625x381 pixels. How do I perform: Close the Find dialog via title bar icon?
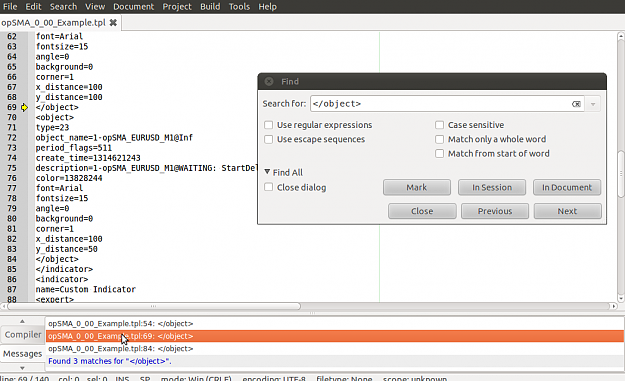[x=269, y=81]
